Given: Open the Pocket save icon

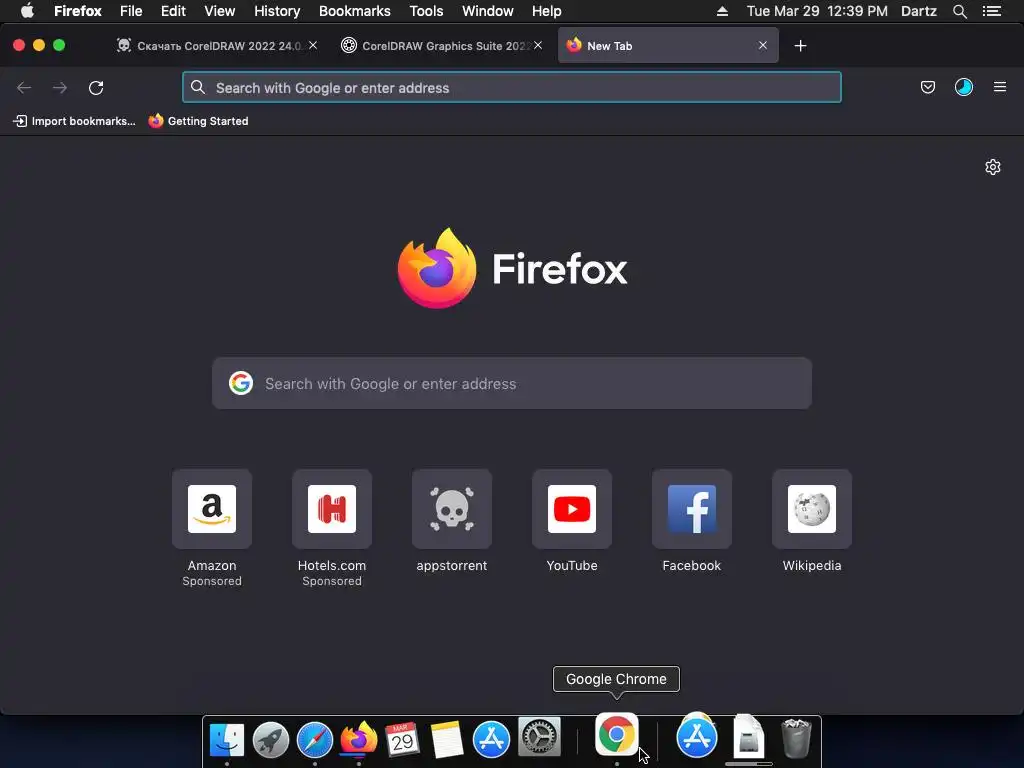Looking at the screenshot, I should pos(927,87).
